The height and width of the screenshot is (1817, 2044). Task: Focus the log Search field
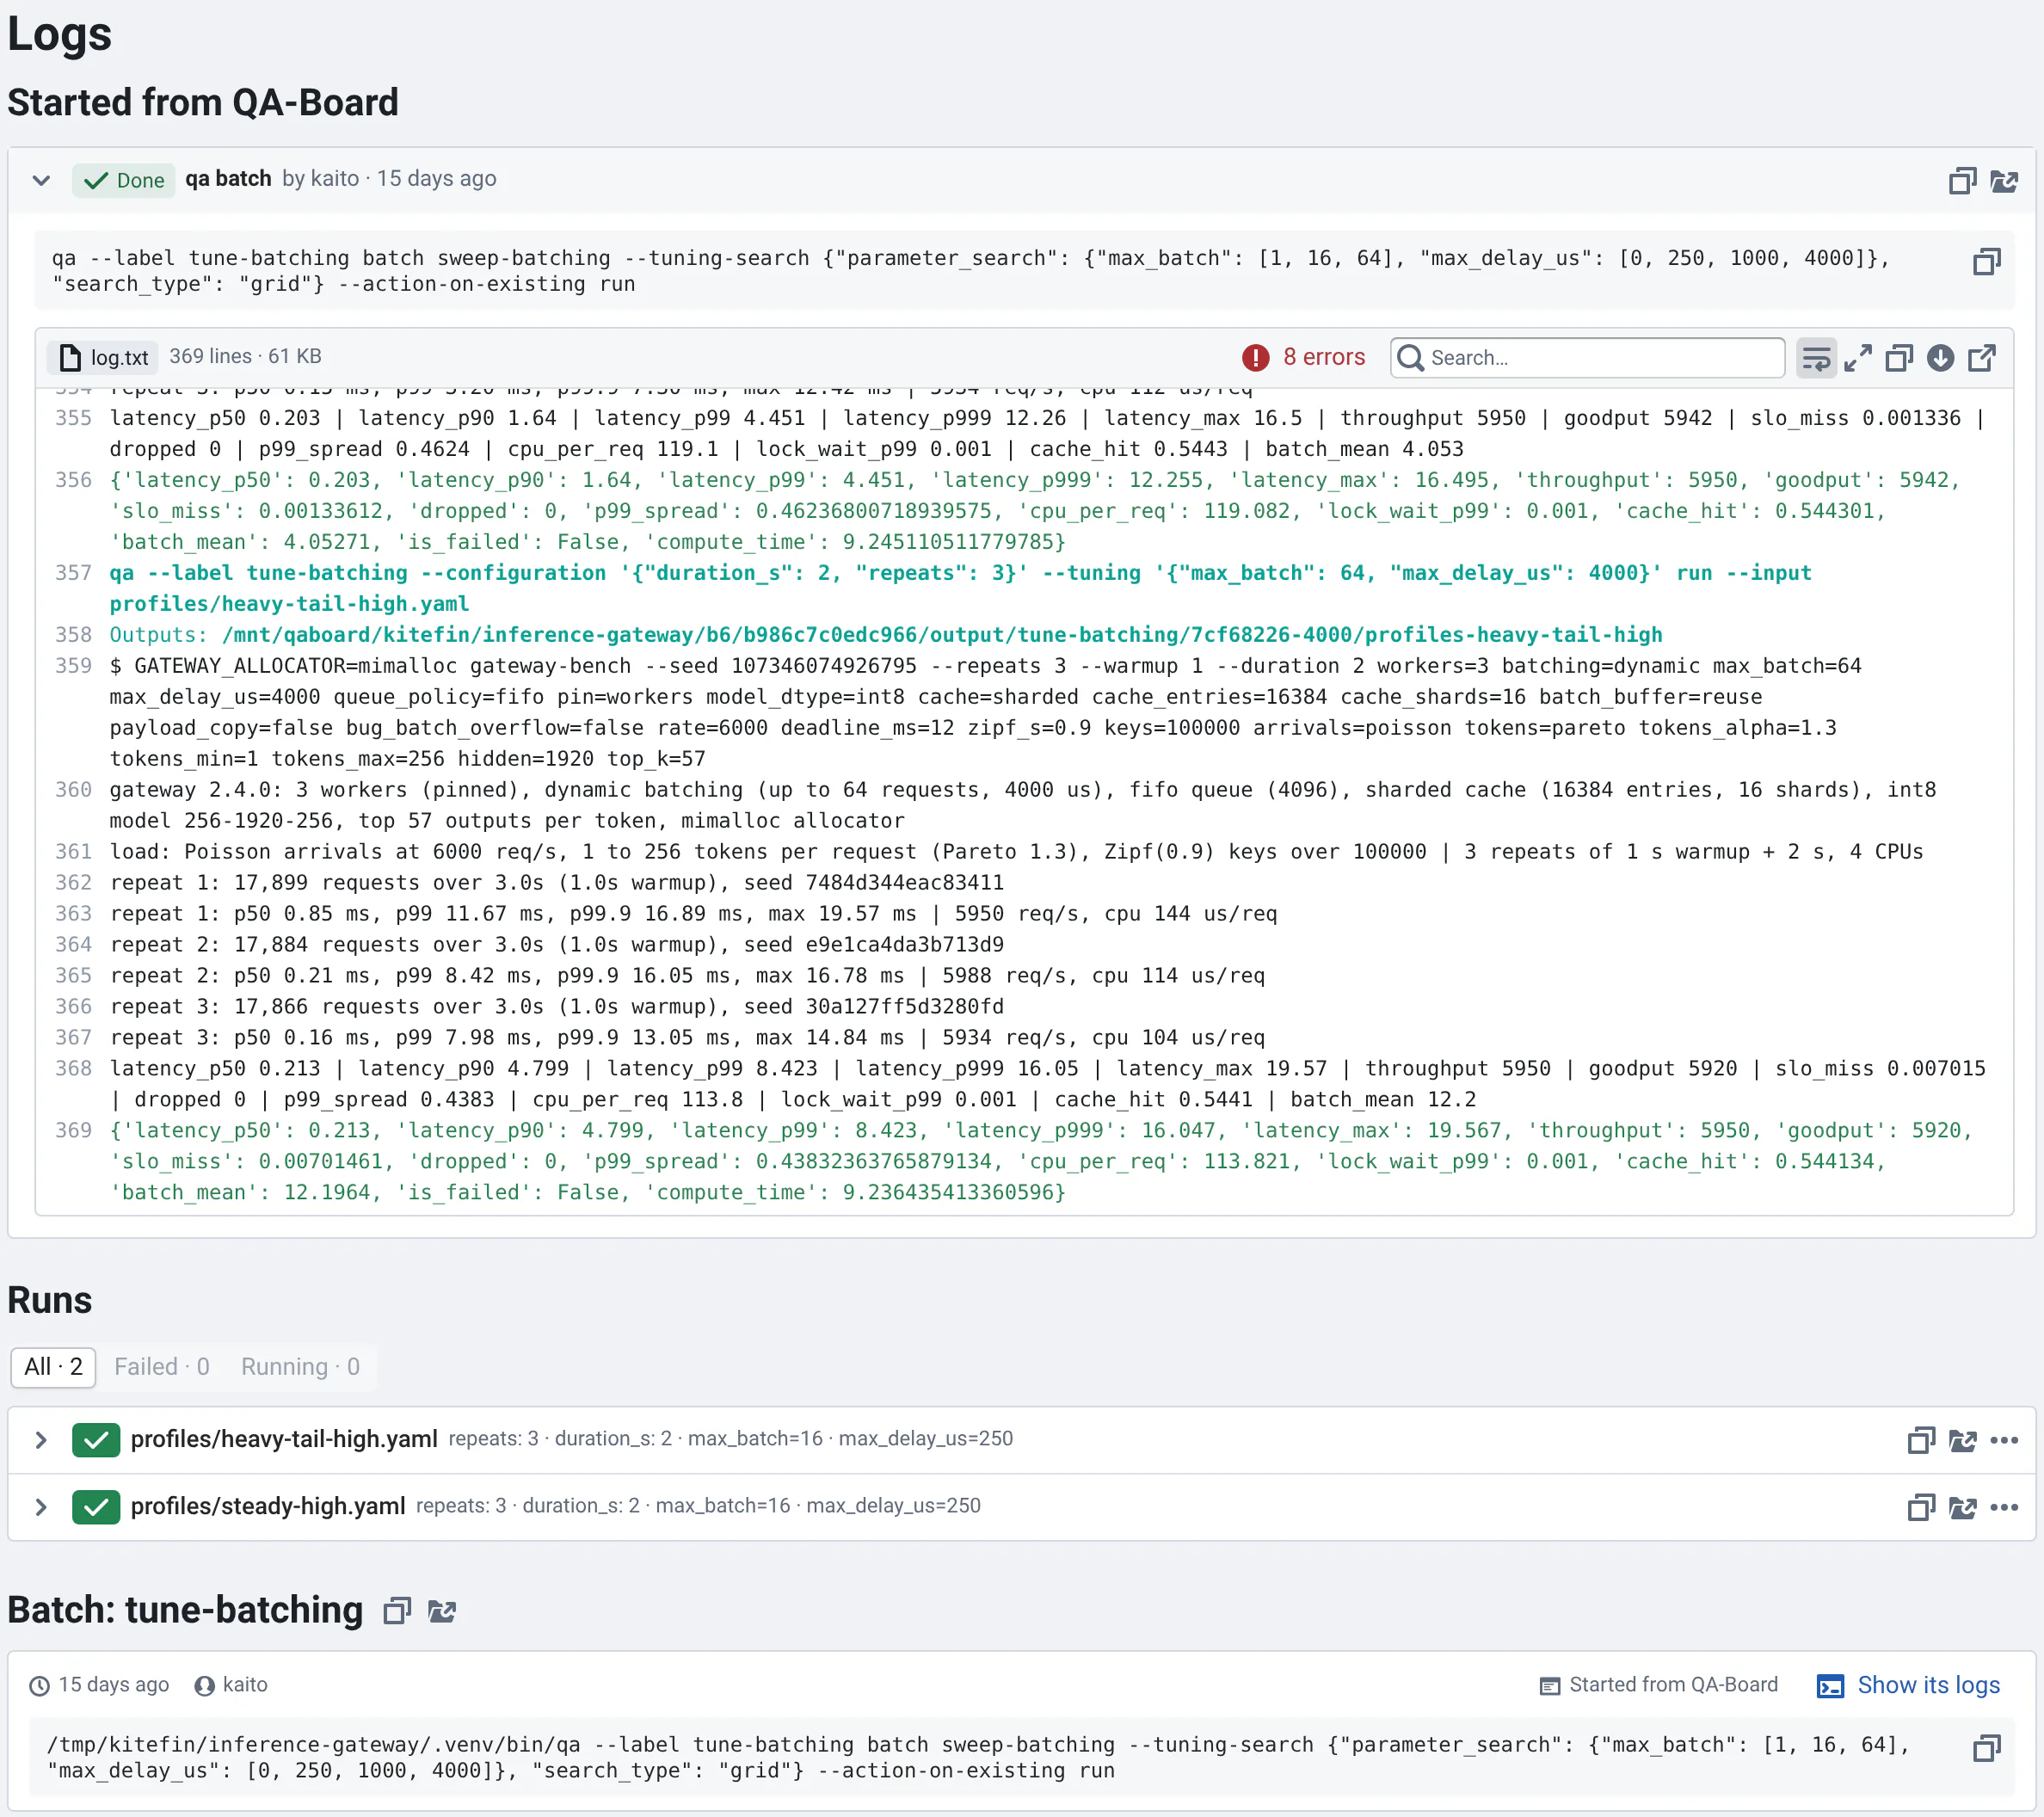pos(1587,358)
